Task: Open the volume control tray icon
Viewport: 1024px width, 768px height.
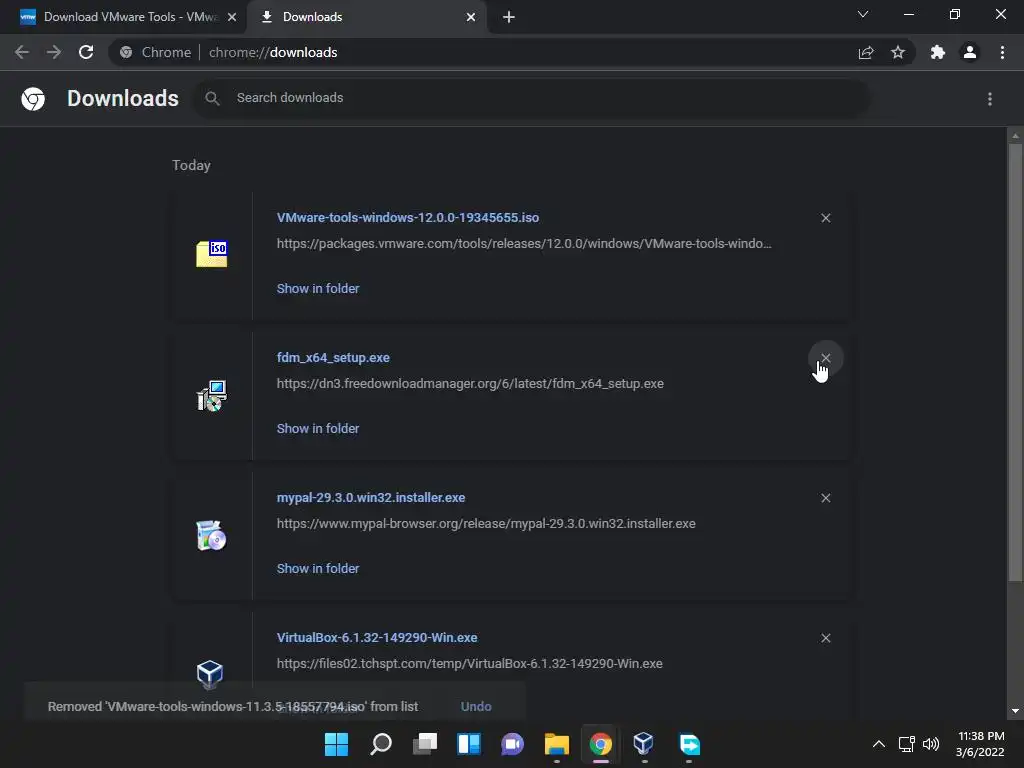Action: click(931, 744)
